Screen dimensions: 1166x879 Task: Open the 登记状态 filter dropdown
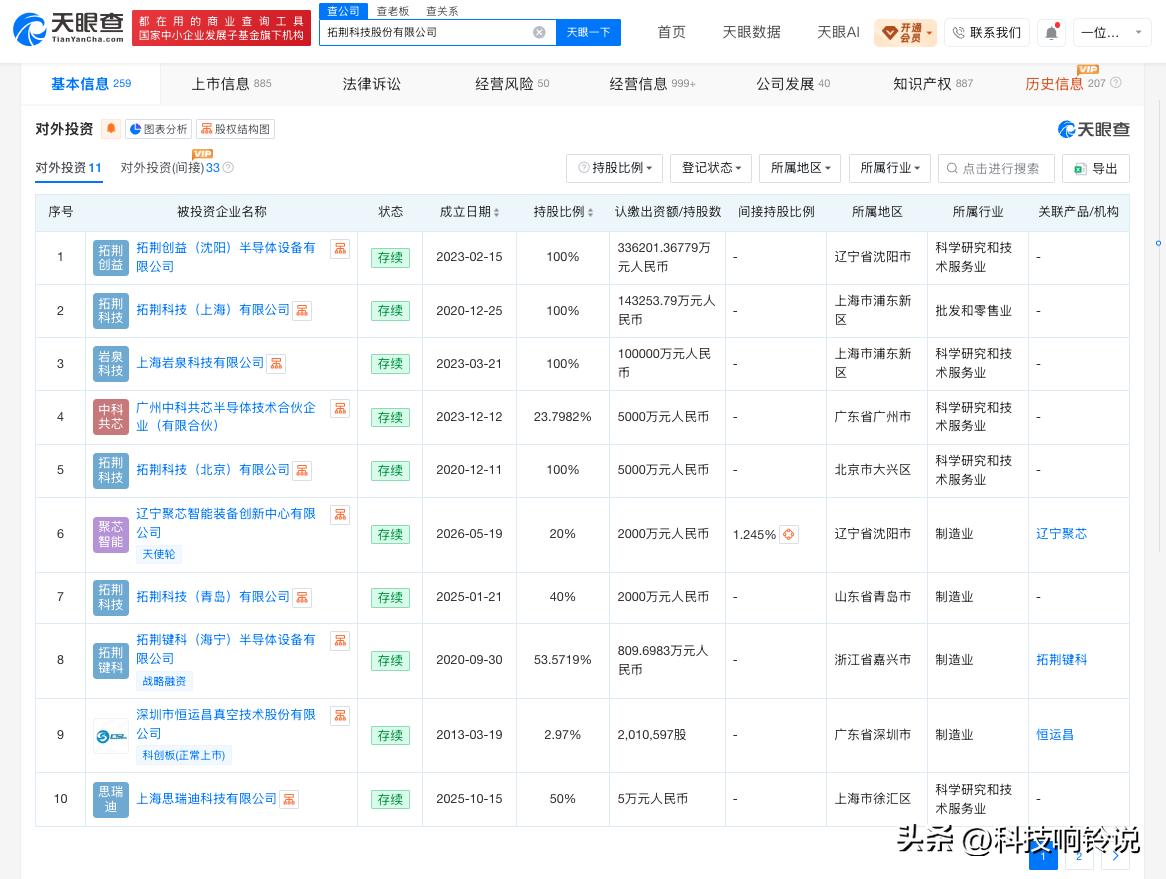point(711,168)
